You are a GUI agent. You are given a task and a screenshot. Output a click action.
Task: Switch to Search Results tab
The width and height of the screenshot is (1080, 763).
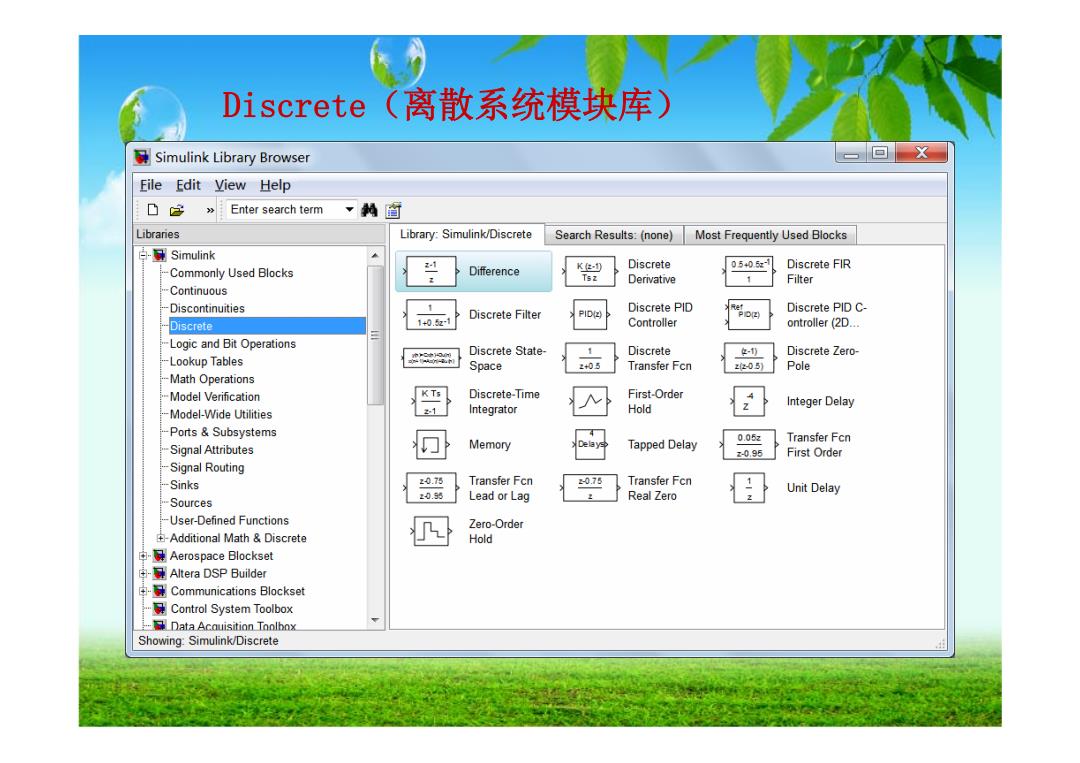click(x=614, y=235)
